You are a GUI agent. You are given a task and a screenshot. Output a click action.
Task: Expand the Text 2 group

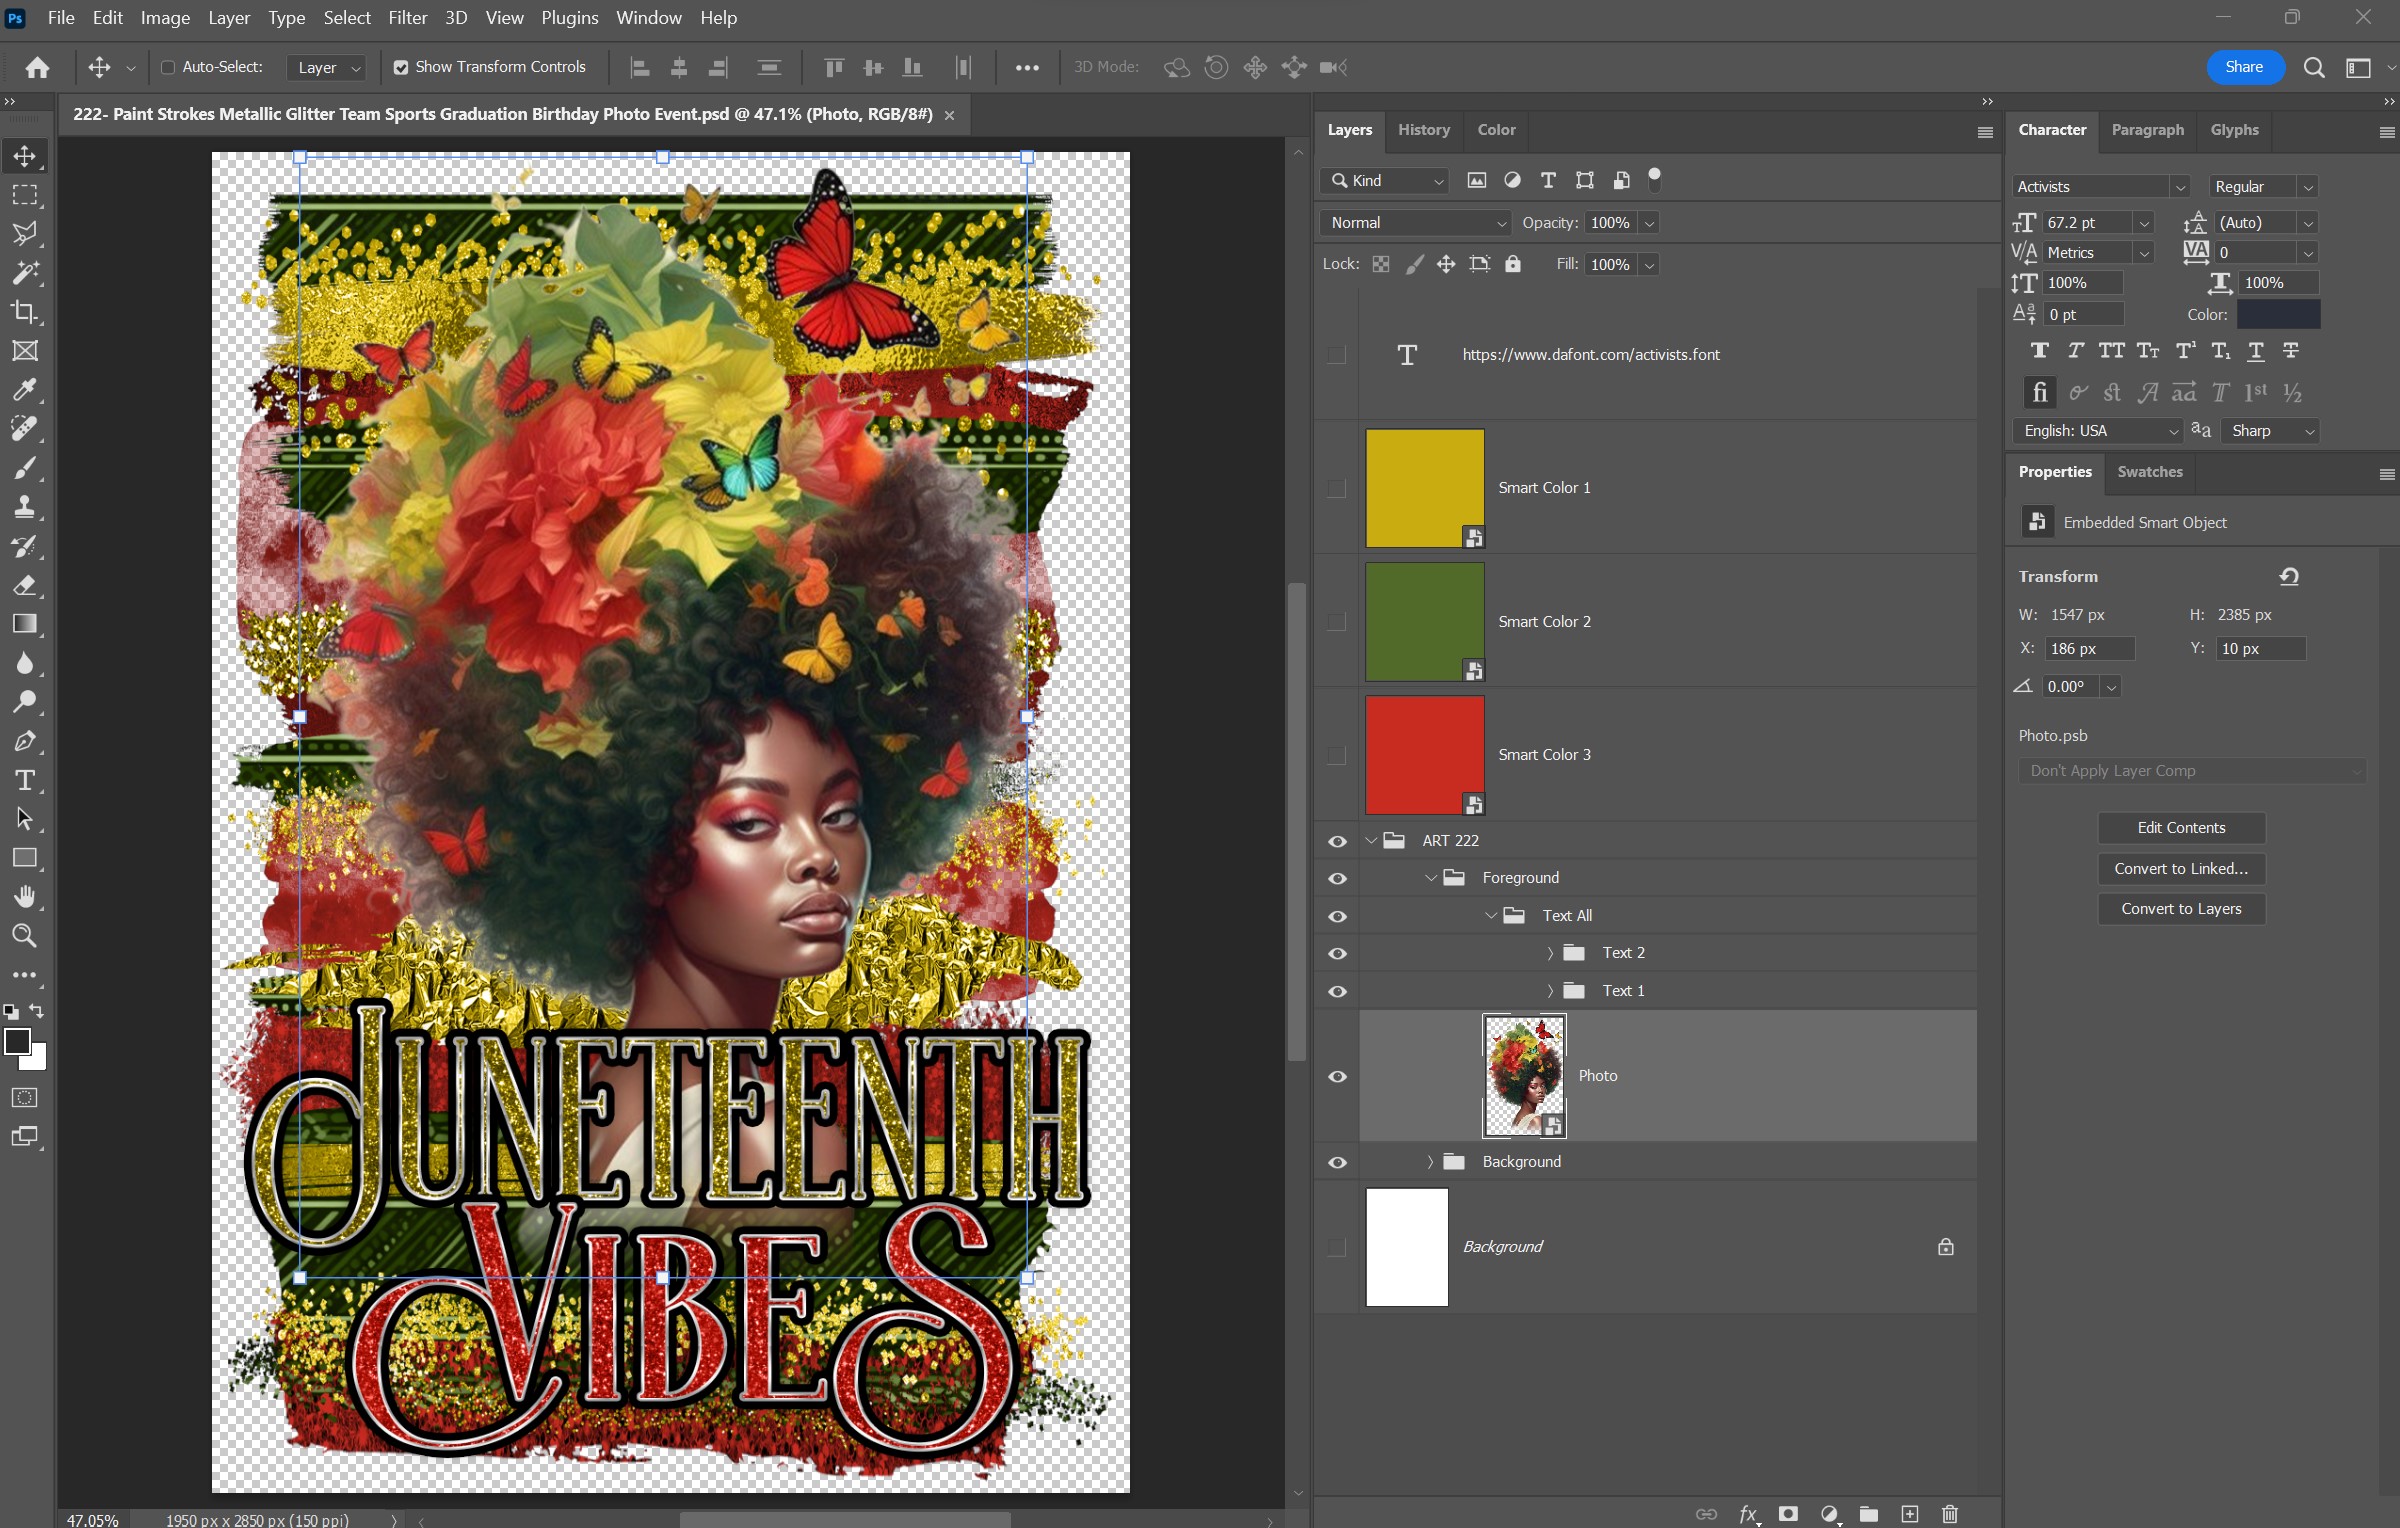[x=1550, y=953]
